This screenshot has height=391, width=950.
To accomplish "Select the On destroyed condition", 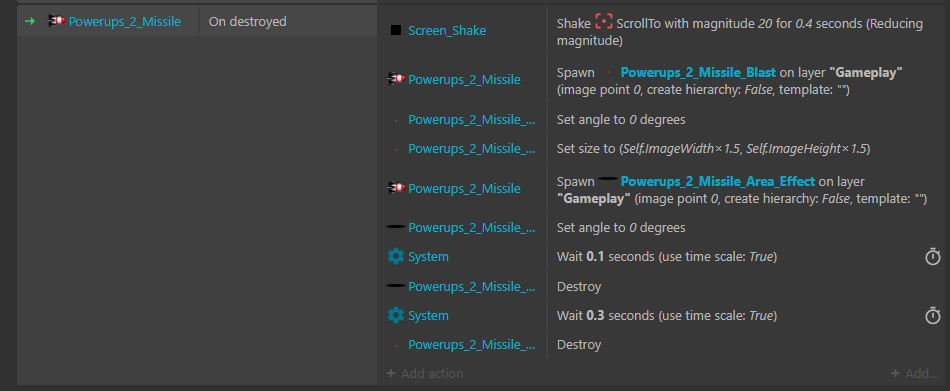I will pos(247,22).
